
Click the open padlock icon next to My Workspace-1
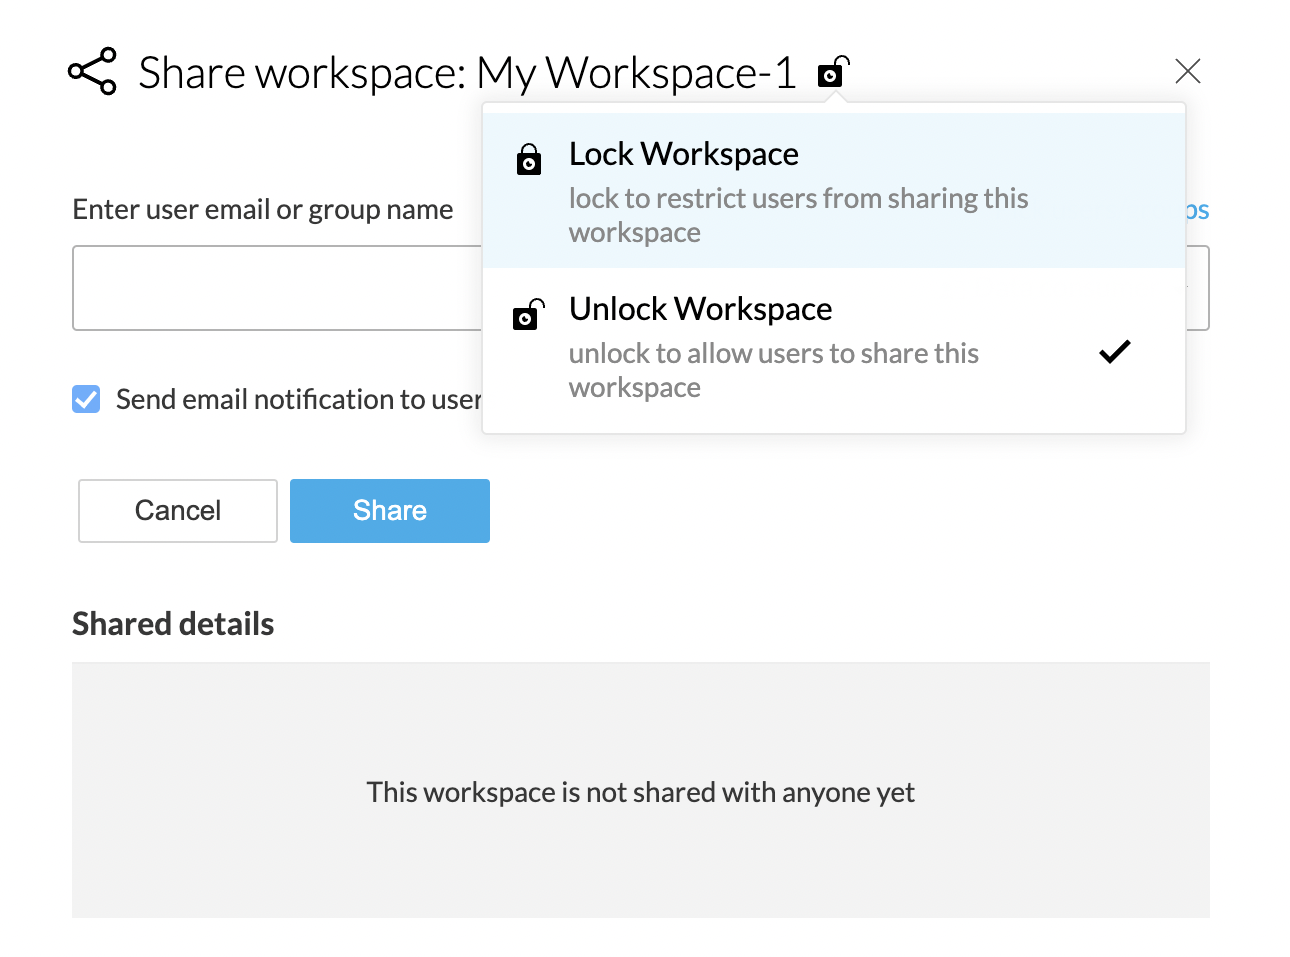833,72
